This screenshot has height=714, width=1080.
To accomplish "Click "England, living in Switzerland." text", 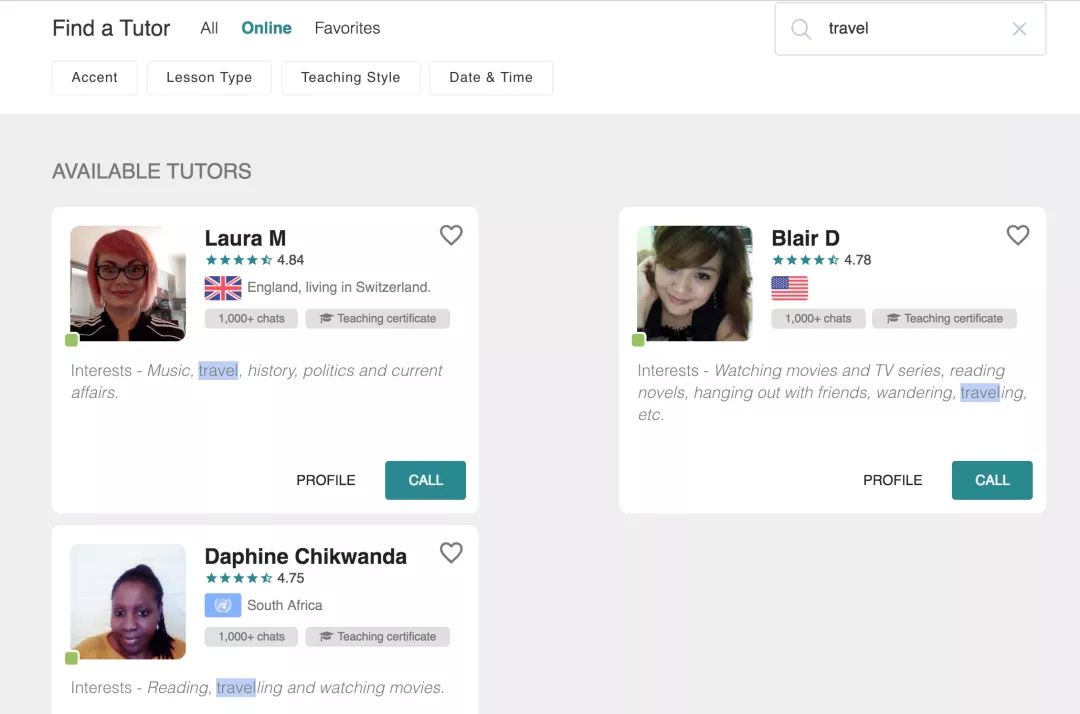I will point(339,287).
